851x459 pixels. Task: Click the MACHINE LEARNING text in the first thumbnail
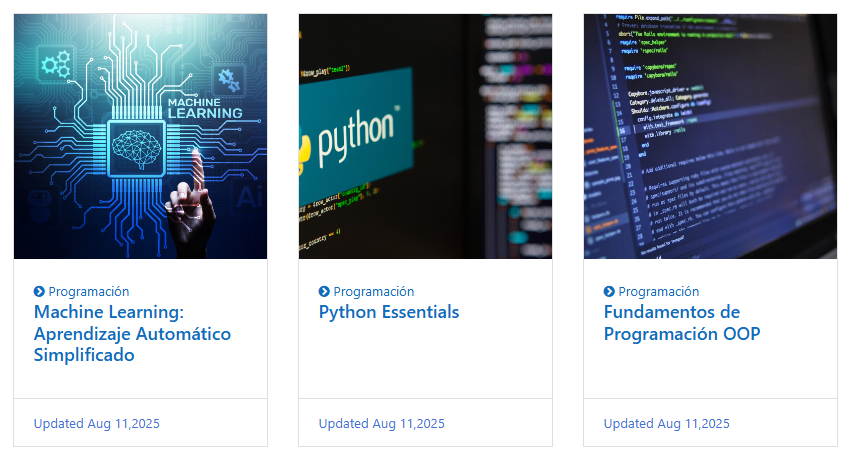(x=204, y=107)
